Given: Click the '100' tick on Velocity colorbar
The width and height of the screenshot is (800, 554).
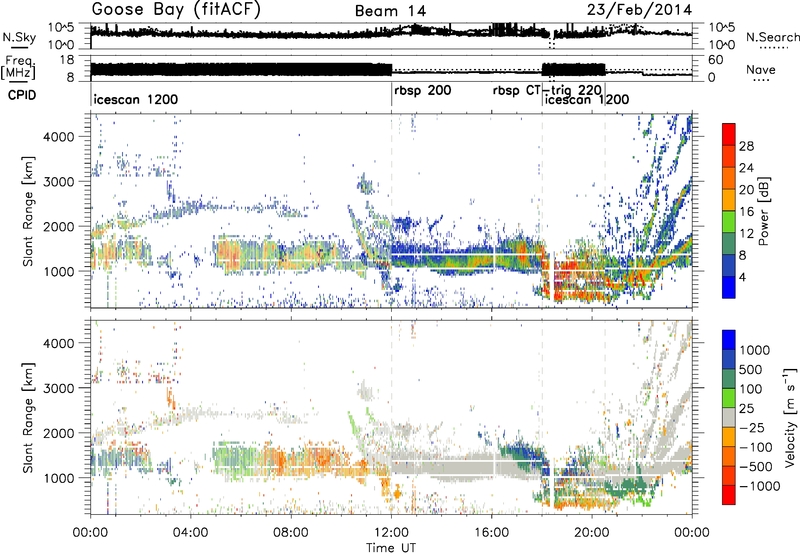Looking at the screenshot, I should coord(751,389).
